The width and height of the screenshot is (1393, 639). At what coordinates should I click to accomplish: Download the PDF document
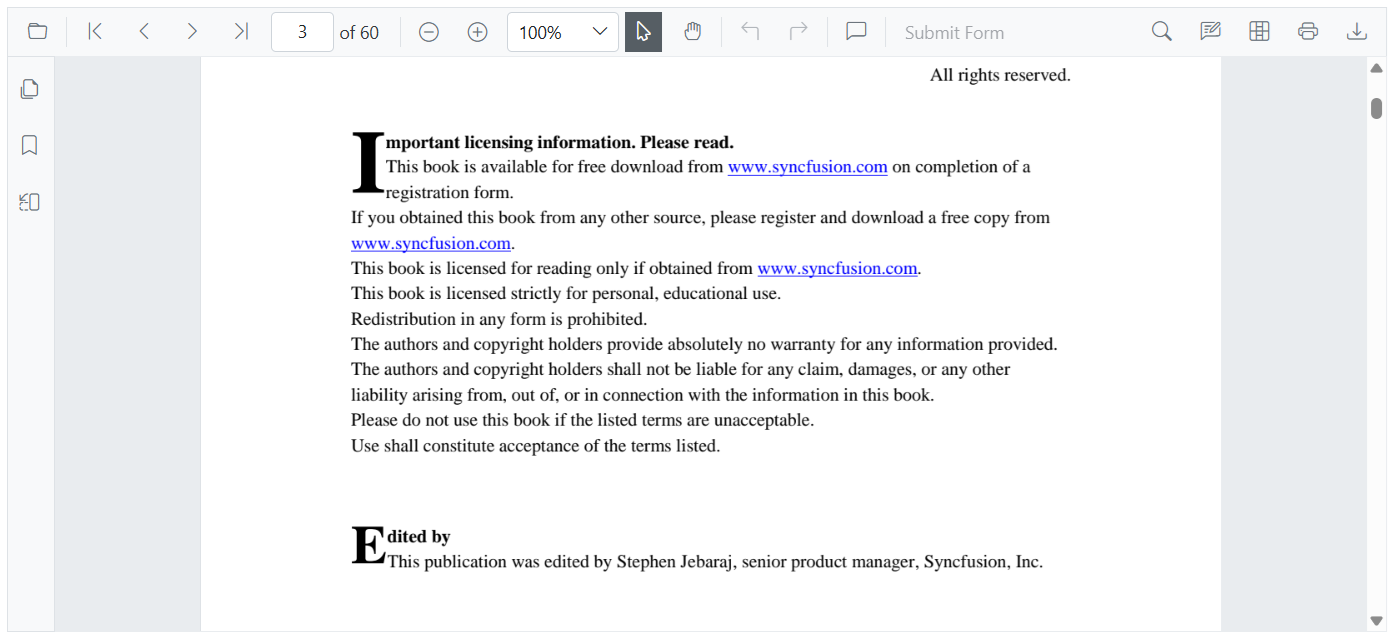coord(1356,32)
